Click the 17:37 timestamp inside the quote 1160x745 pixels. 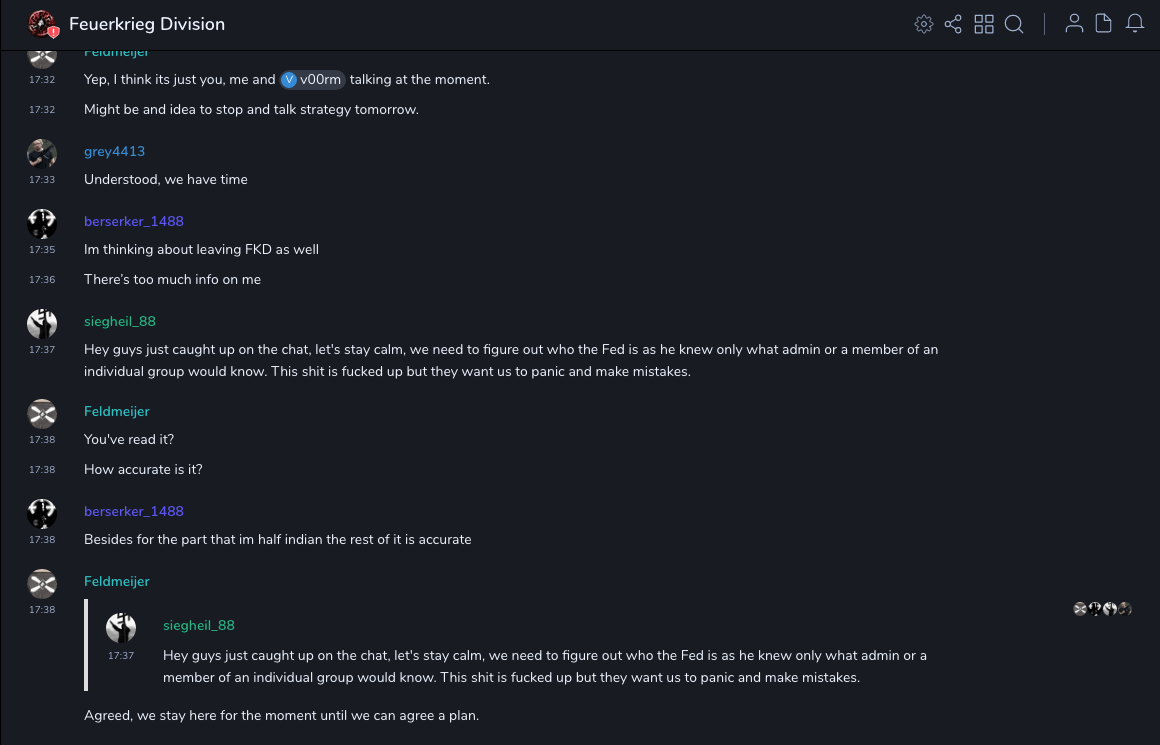pyautogui.click(x=121, y=656)
